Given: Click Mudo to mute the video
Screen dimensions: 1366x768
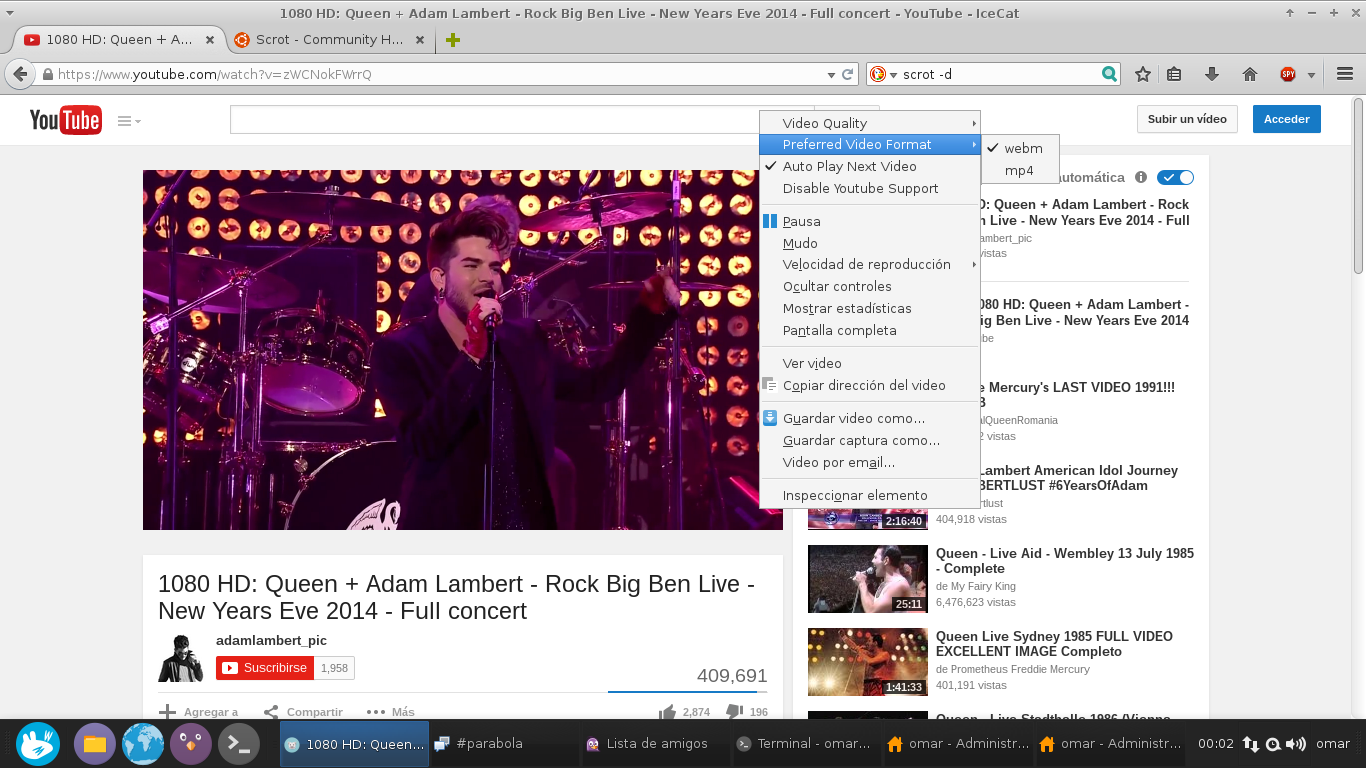Looking at the screenshot, I should [x=869, y=243].
